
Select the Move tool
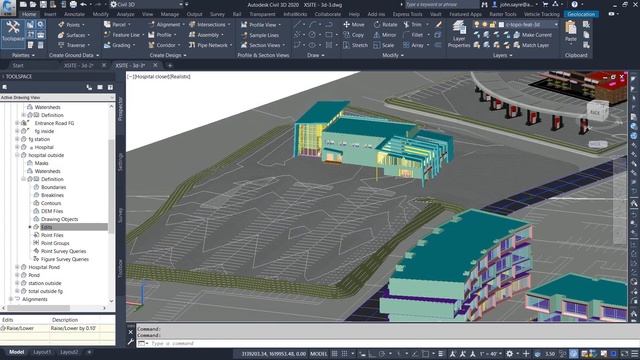coord(353,24)
